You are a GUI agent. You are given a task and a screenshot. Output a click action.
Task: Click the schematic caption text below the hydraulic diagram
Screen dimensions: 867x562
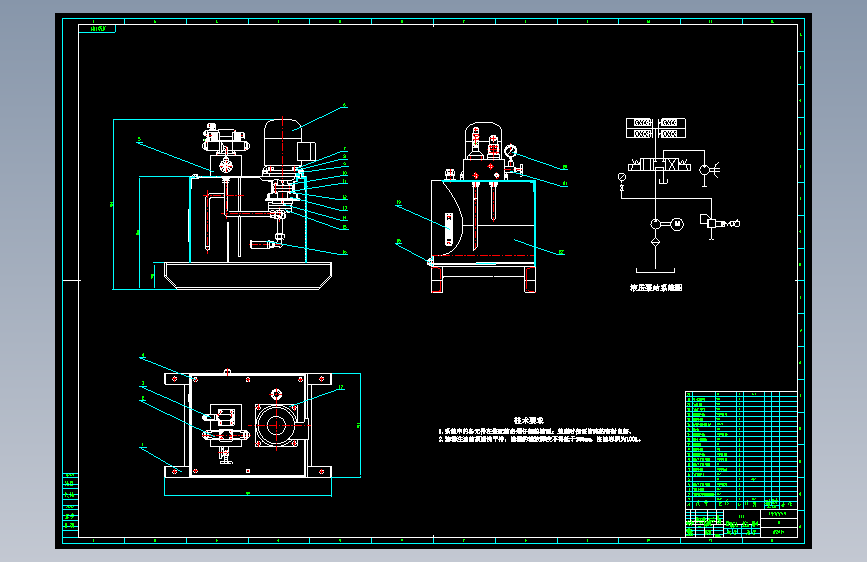click(x=656, y=288)
